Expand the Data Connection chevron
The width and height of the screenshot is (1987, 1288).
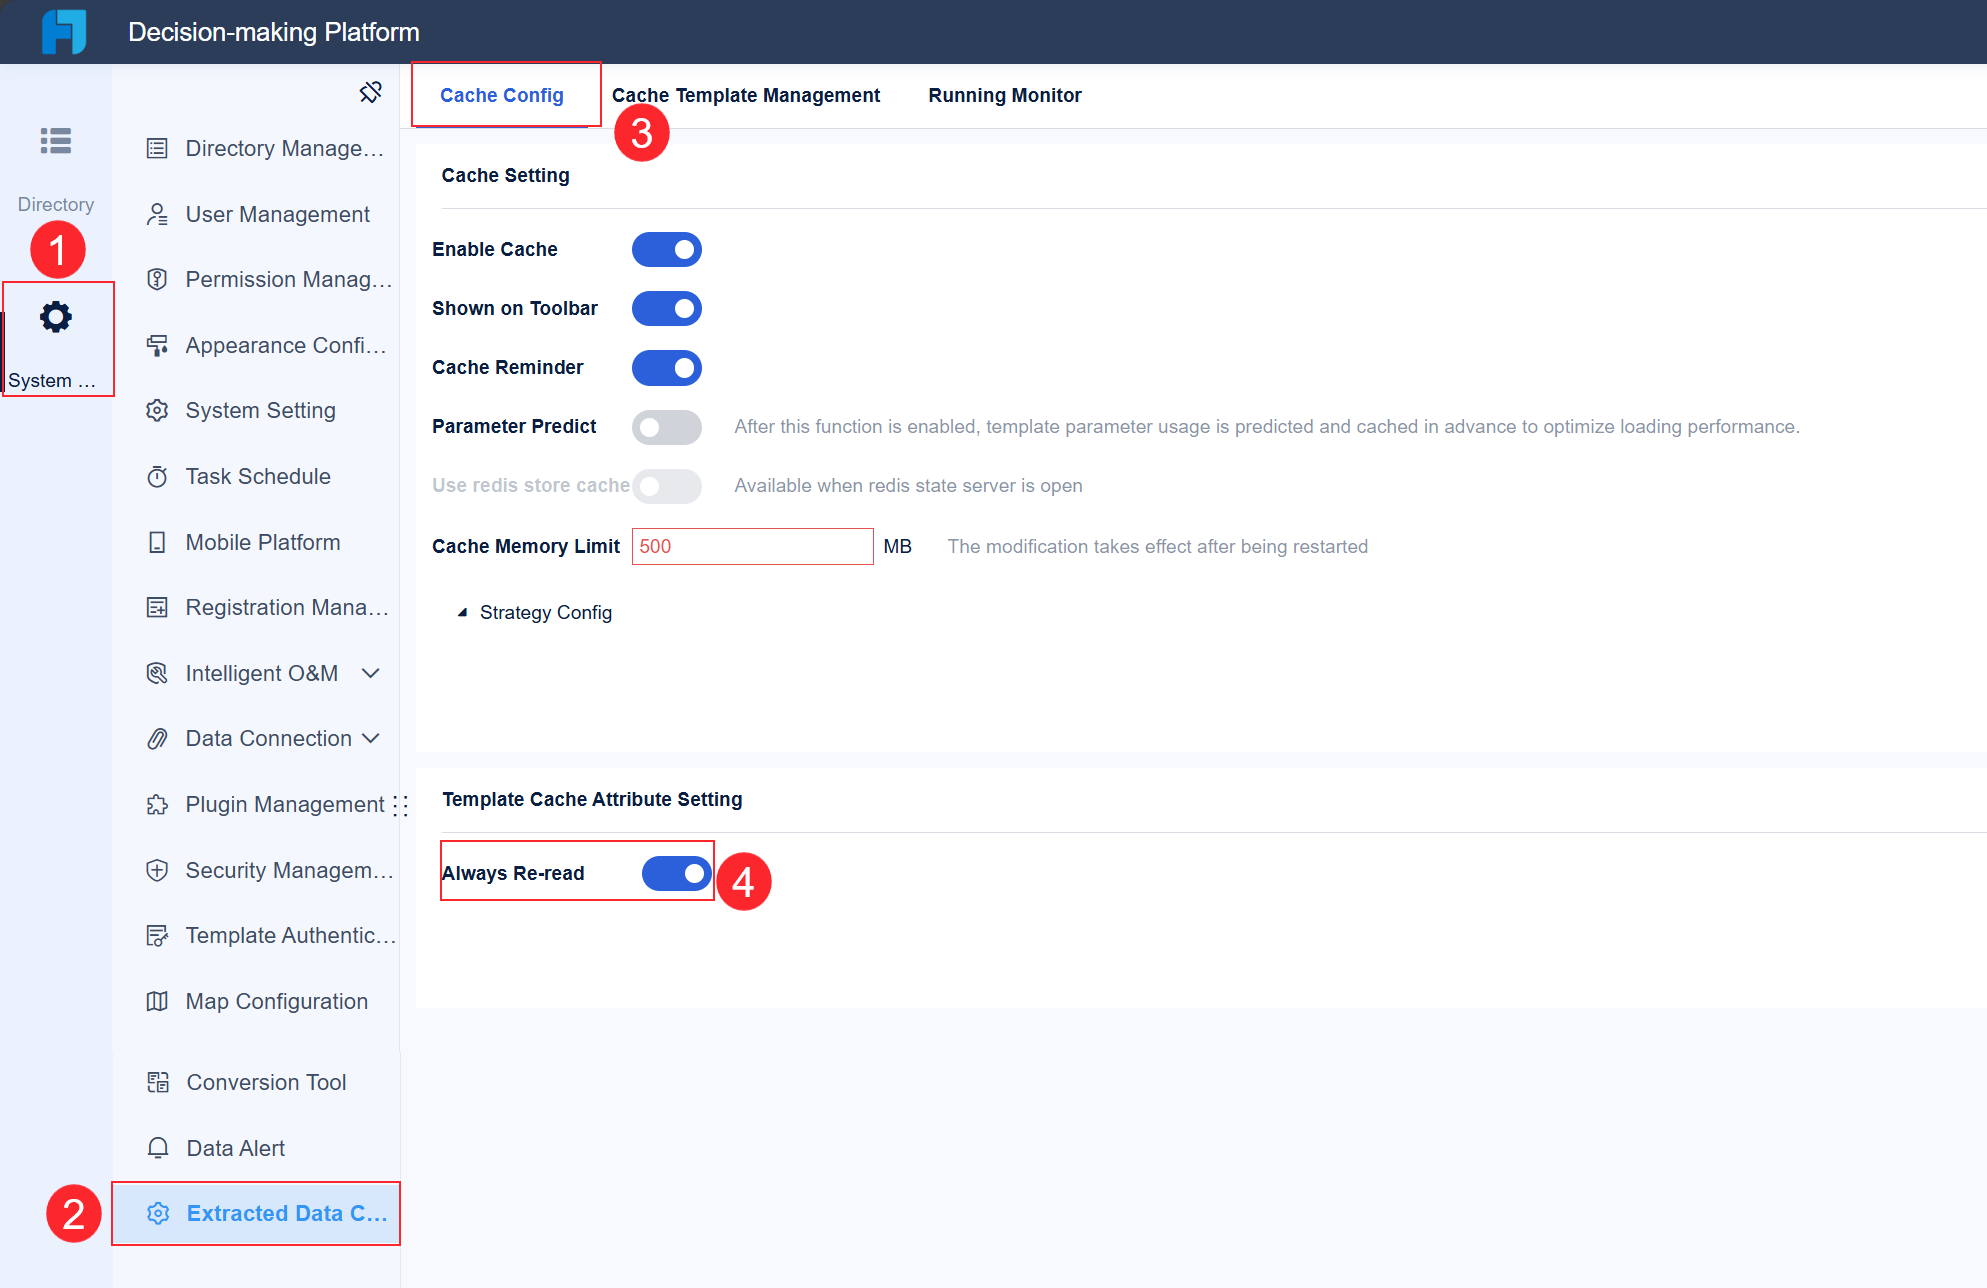[371, 738]
